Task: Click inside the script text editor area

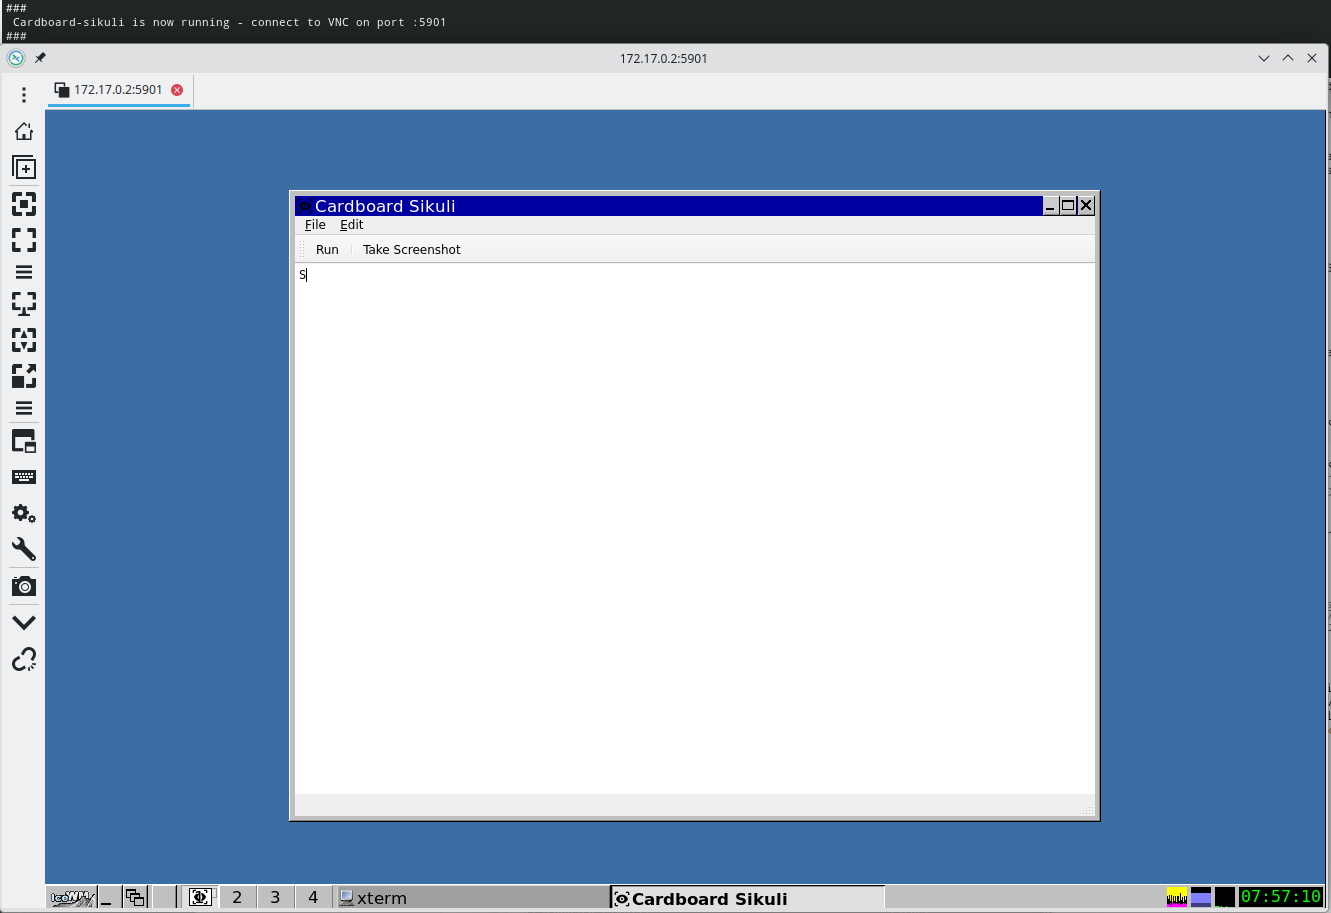Action: click(x=694, y=528)
